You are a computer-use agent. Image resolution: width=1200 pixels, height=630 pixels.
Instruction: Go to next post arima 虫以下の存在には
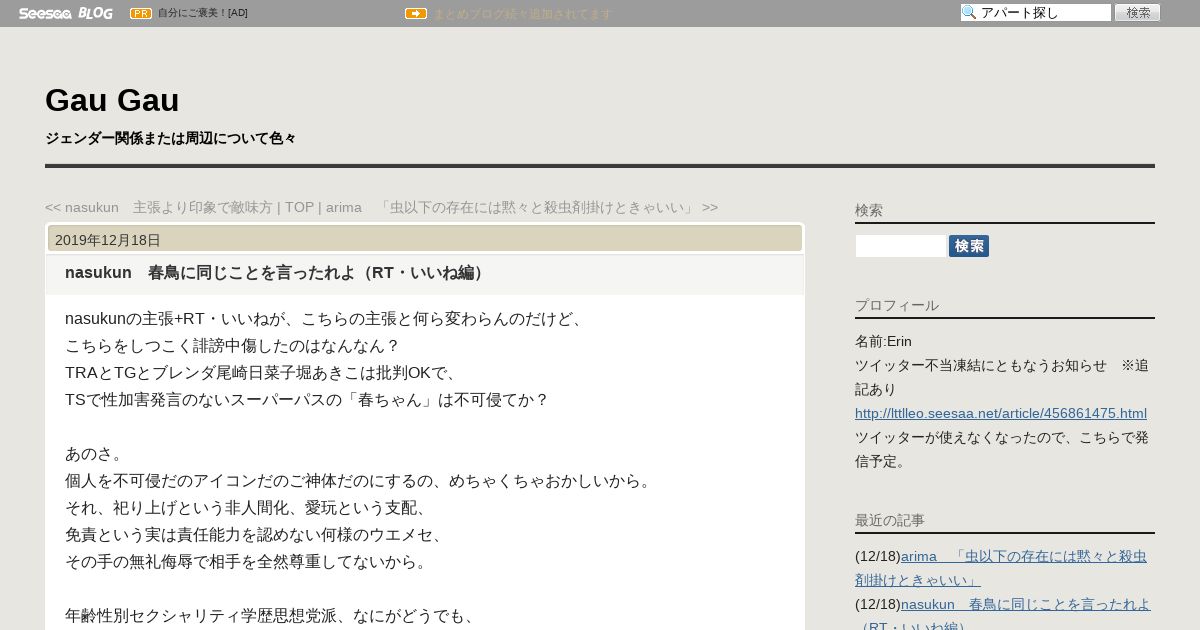pyautogui.click(x=522, y=207)
